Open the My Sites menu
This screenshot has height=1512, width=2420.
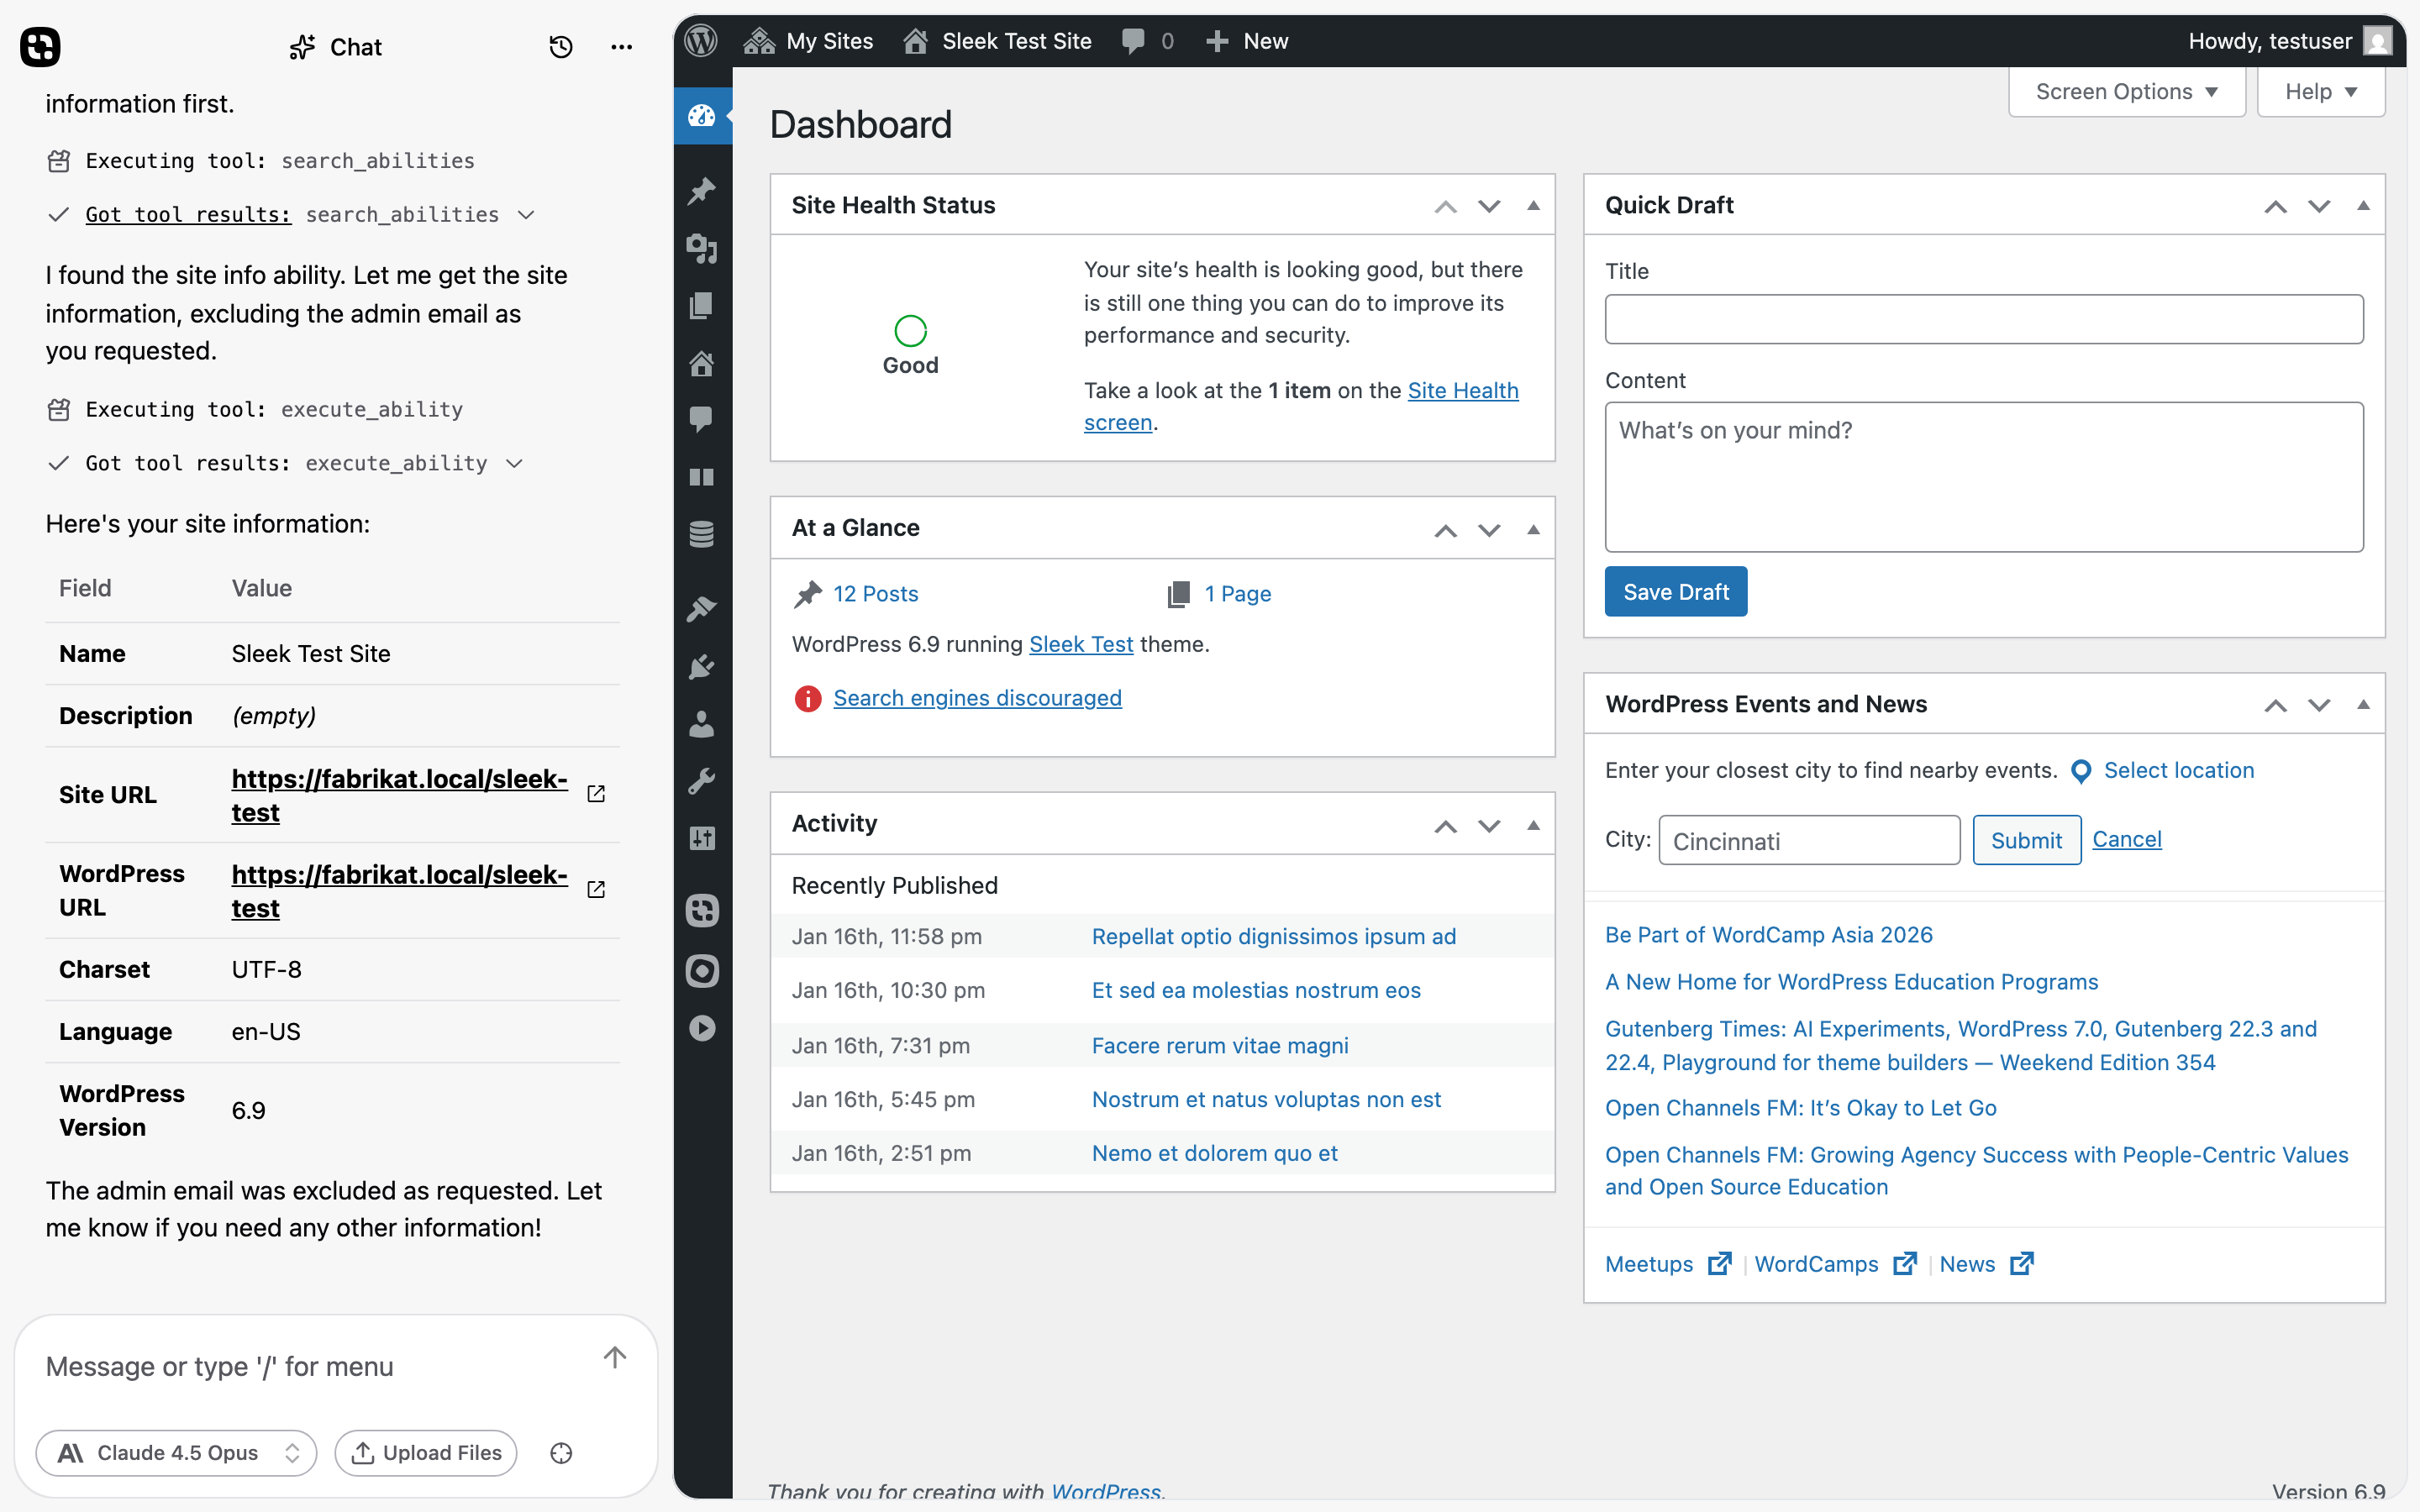809,41
